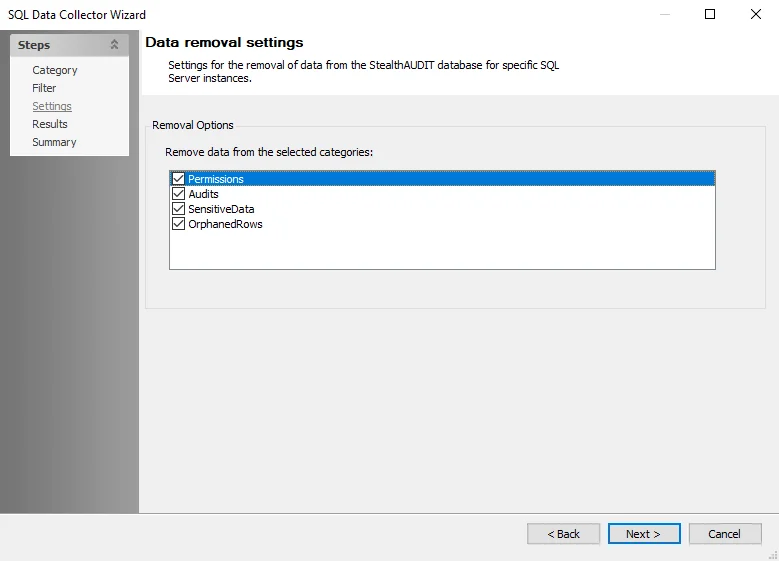
Task: Uncheck the Audits checkbox
Action: (x=178, y=193)
